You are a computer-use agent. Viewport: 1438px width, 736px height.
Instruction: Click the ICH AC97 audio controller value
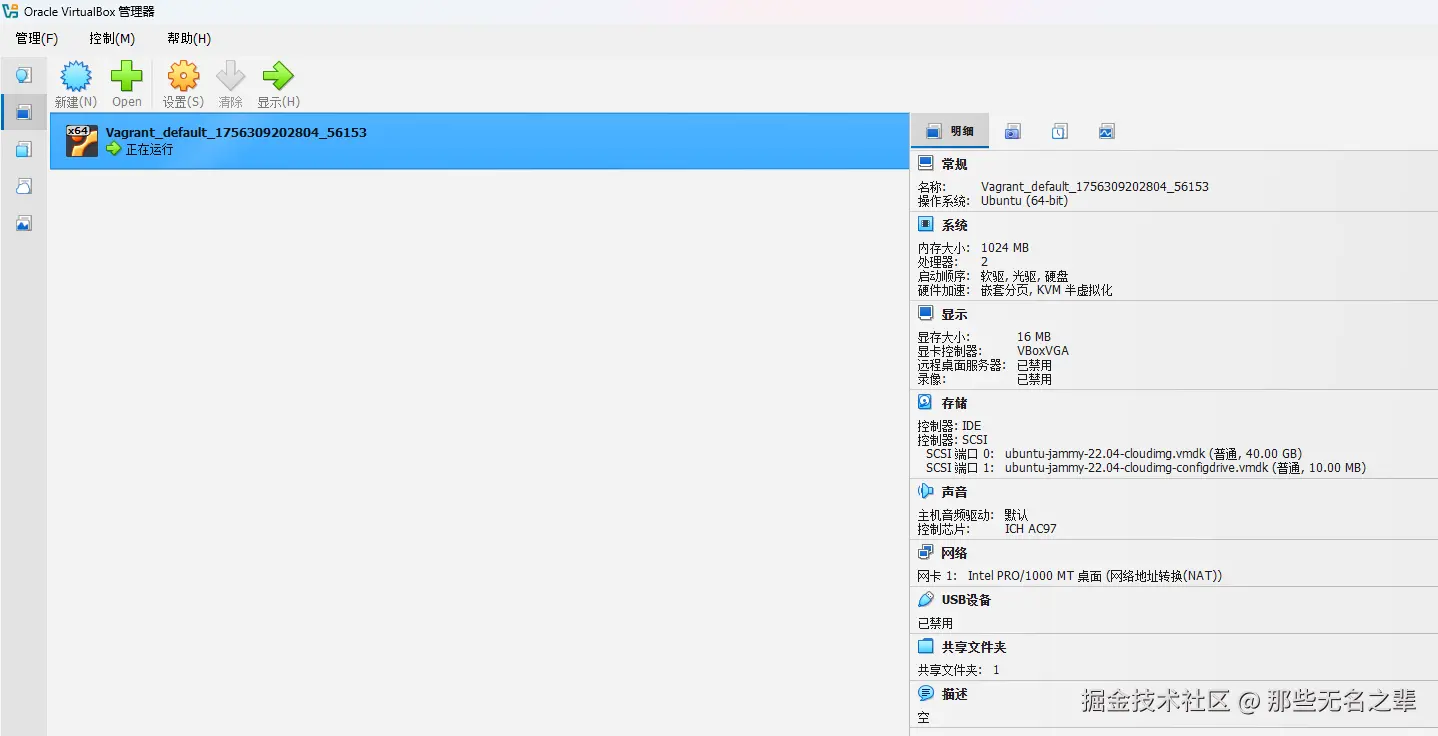click(x=1031, y=529)
